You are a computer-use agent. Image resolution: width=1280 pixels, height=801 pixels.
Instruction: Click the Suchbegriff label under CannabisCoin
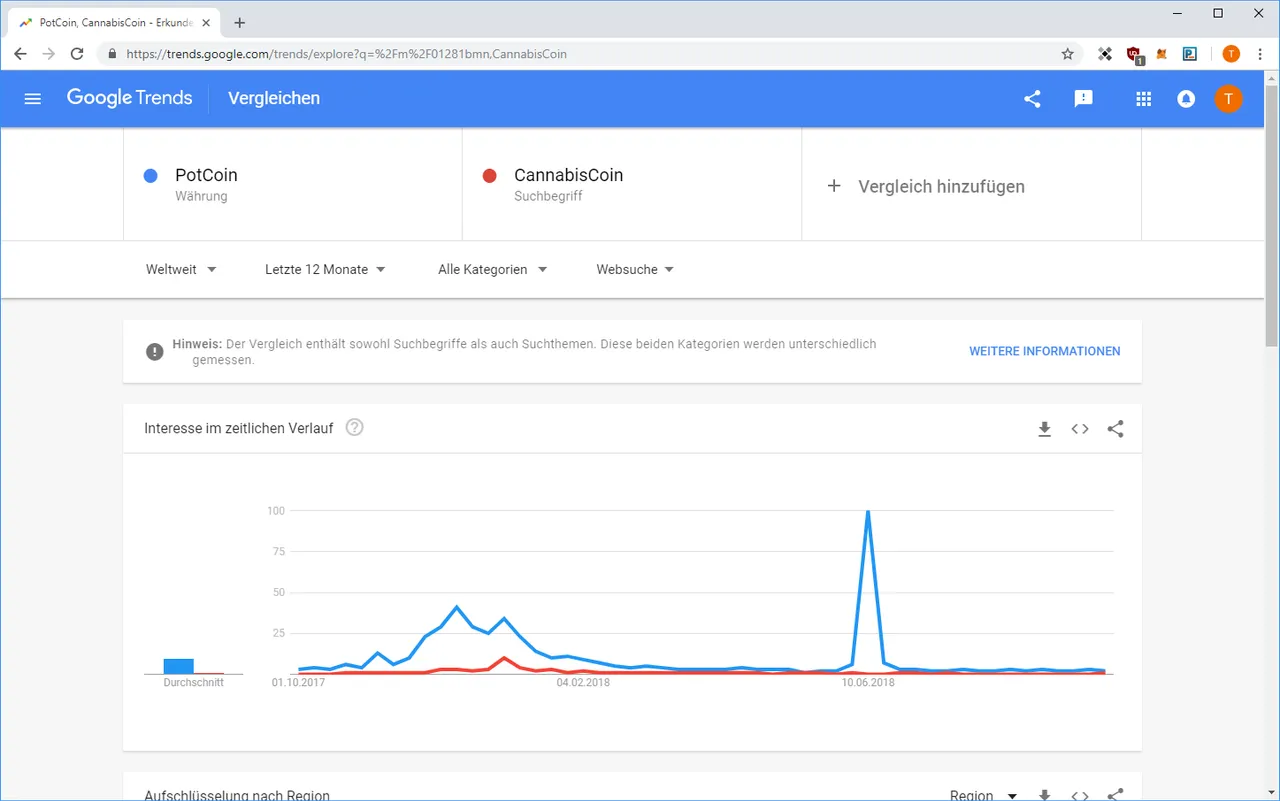tap(548, 196)
